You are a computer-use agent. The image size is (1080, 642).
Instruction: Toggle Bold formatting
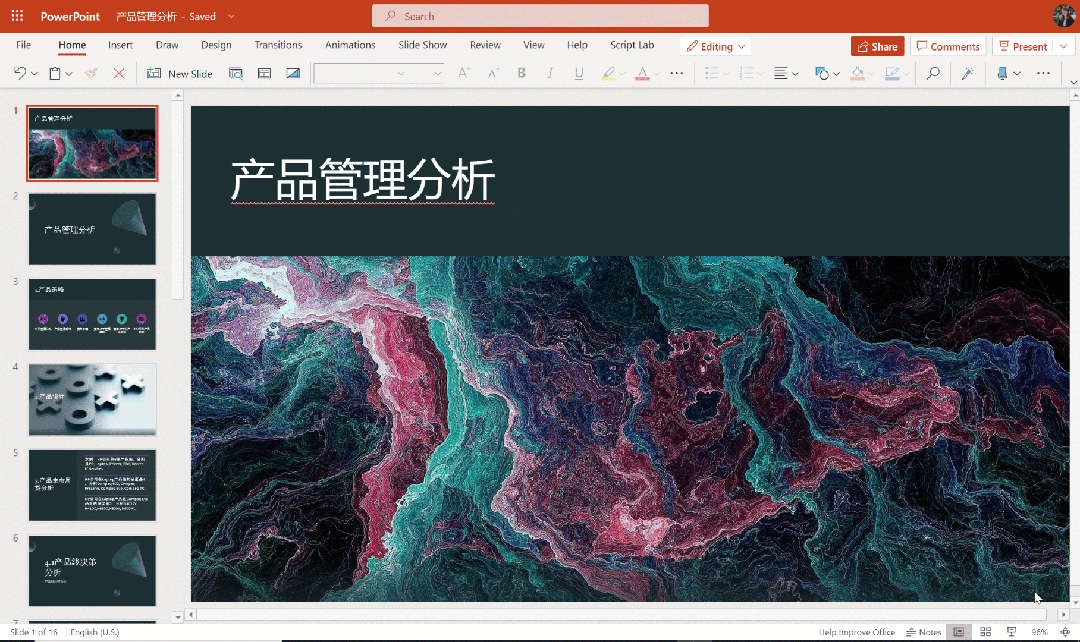click(521, 73)
